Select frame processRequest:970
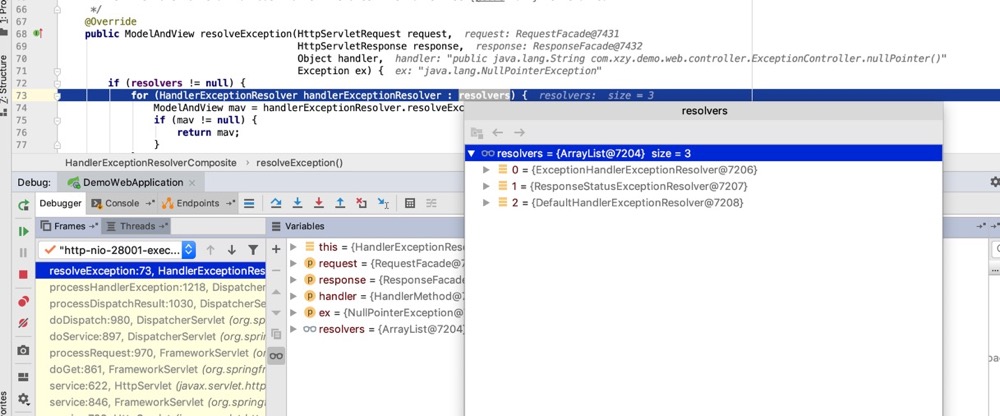This screenshot has width=1000, height=416. tap(151, 353)
